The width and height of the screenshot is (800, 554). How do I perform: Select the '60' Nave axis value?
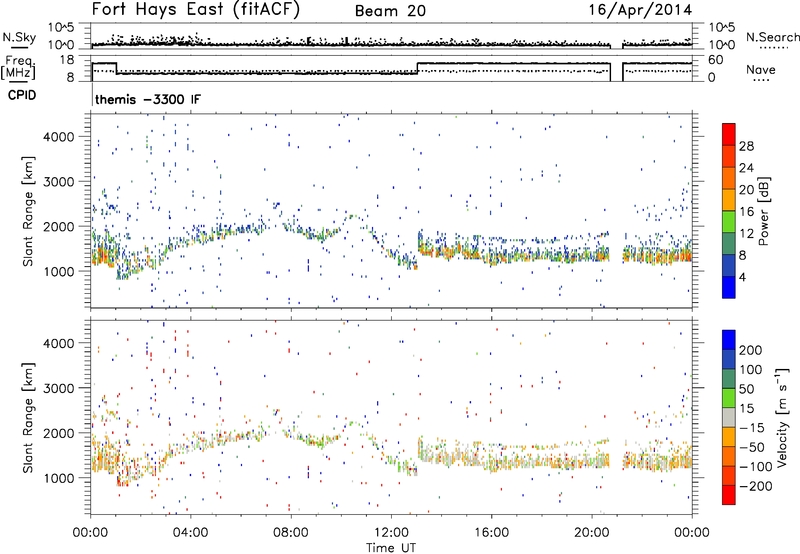pos(716,60)
